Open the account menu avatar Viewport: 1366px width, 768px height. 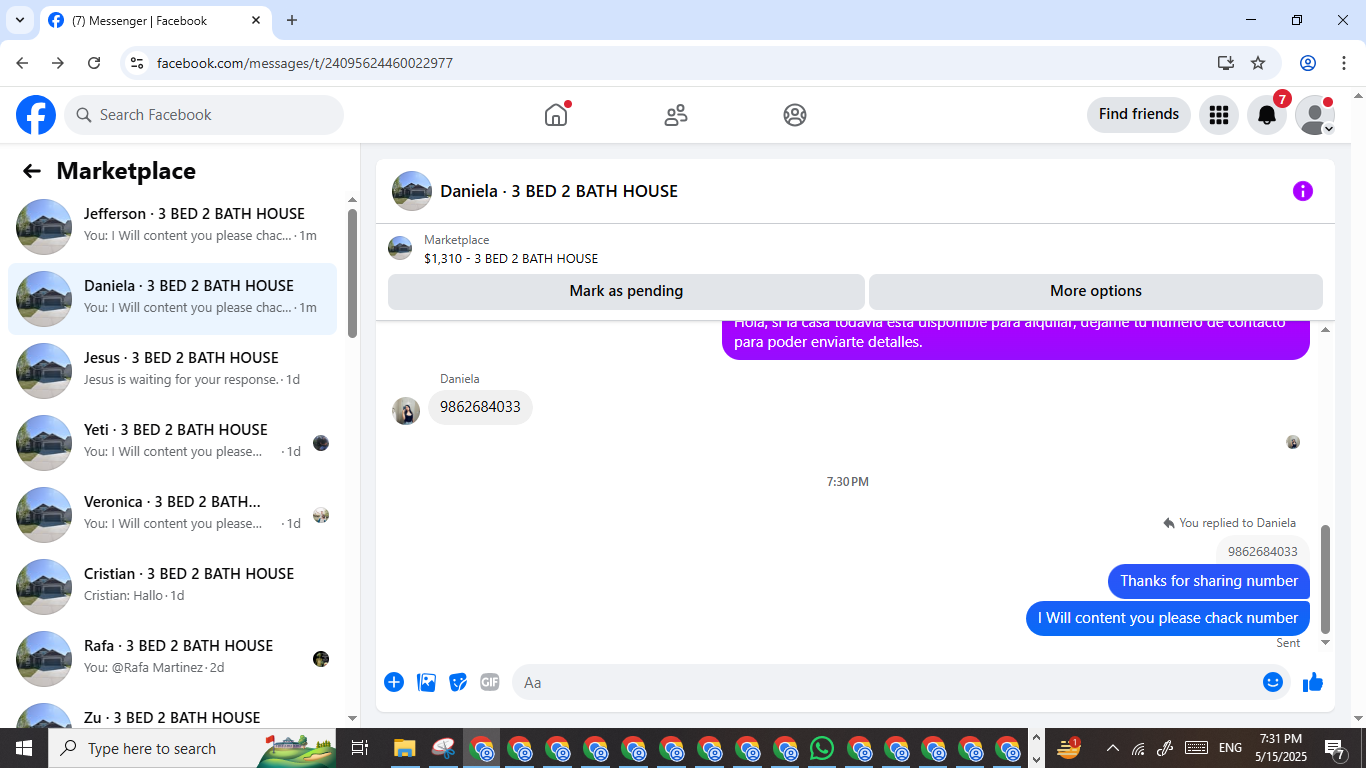pos(1315,115)
